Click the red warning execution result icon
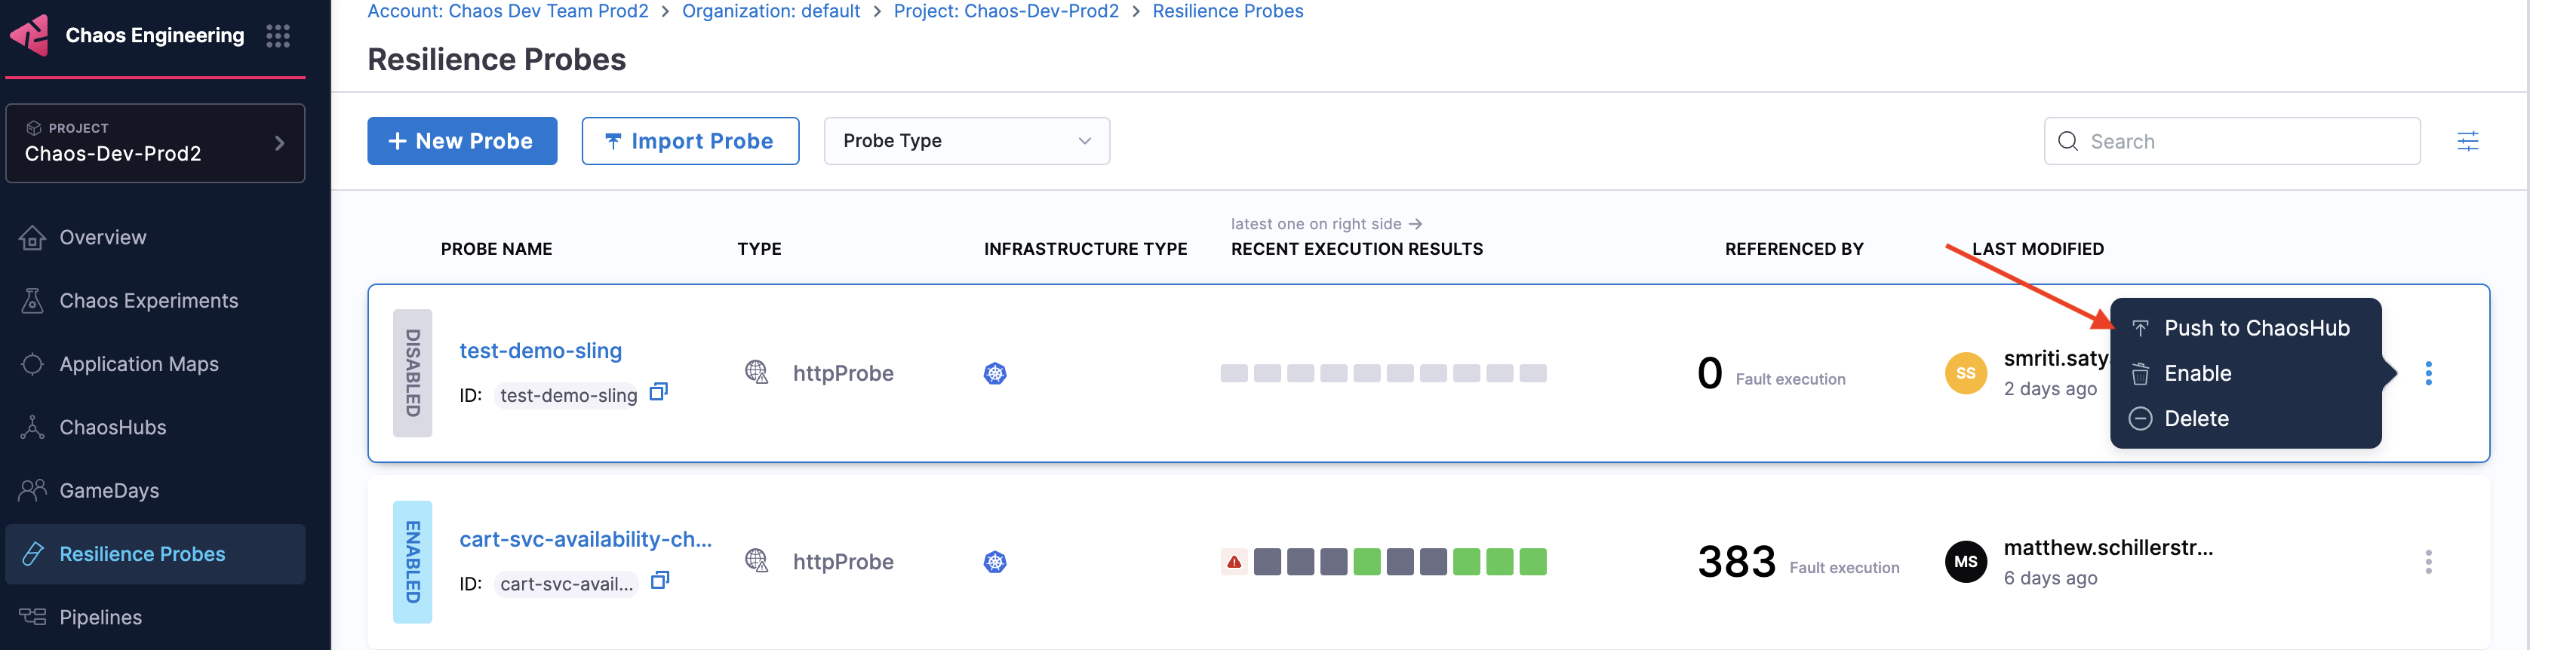The image size is (2576, 650). point(1234,562)
